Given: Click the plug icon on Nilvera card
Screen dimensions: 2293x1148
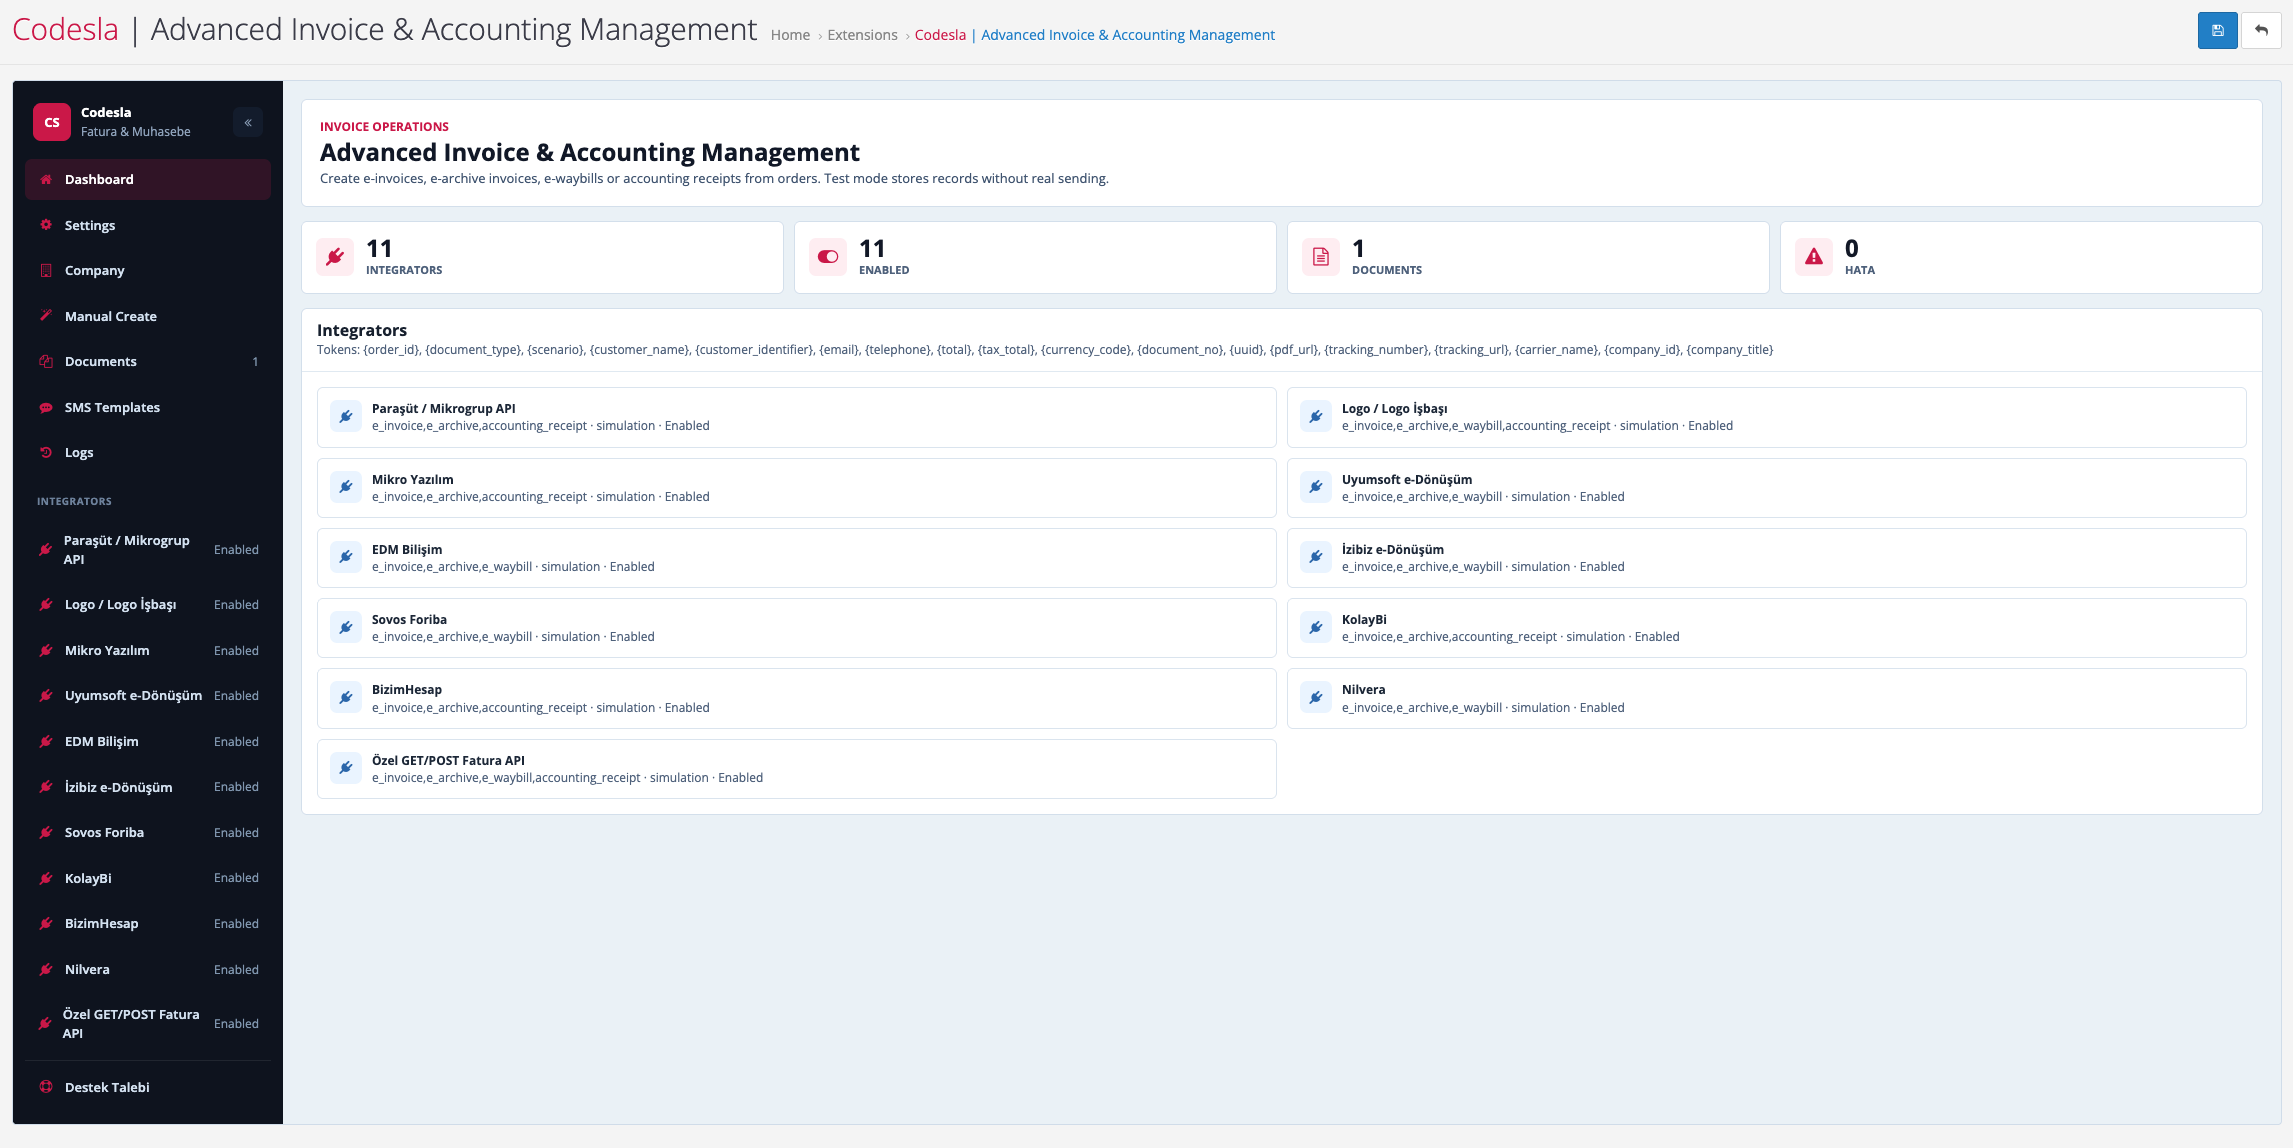Looking at the screenshot, I should (x=1316, y=698).
